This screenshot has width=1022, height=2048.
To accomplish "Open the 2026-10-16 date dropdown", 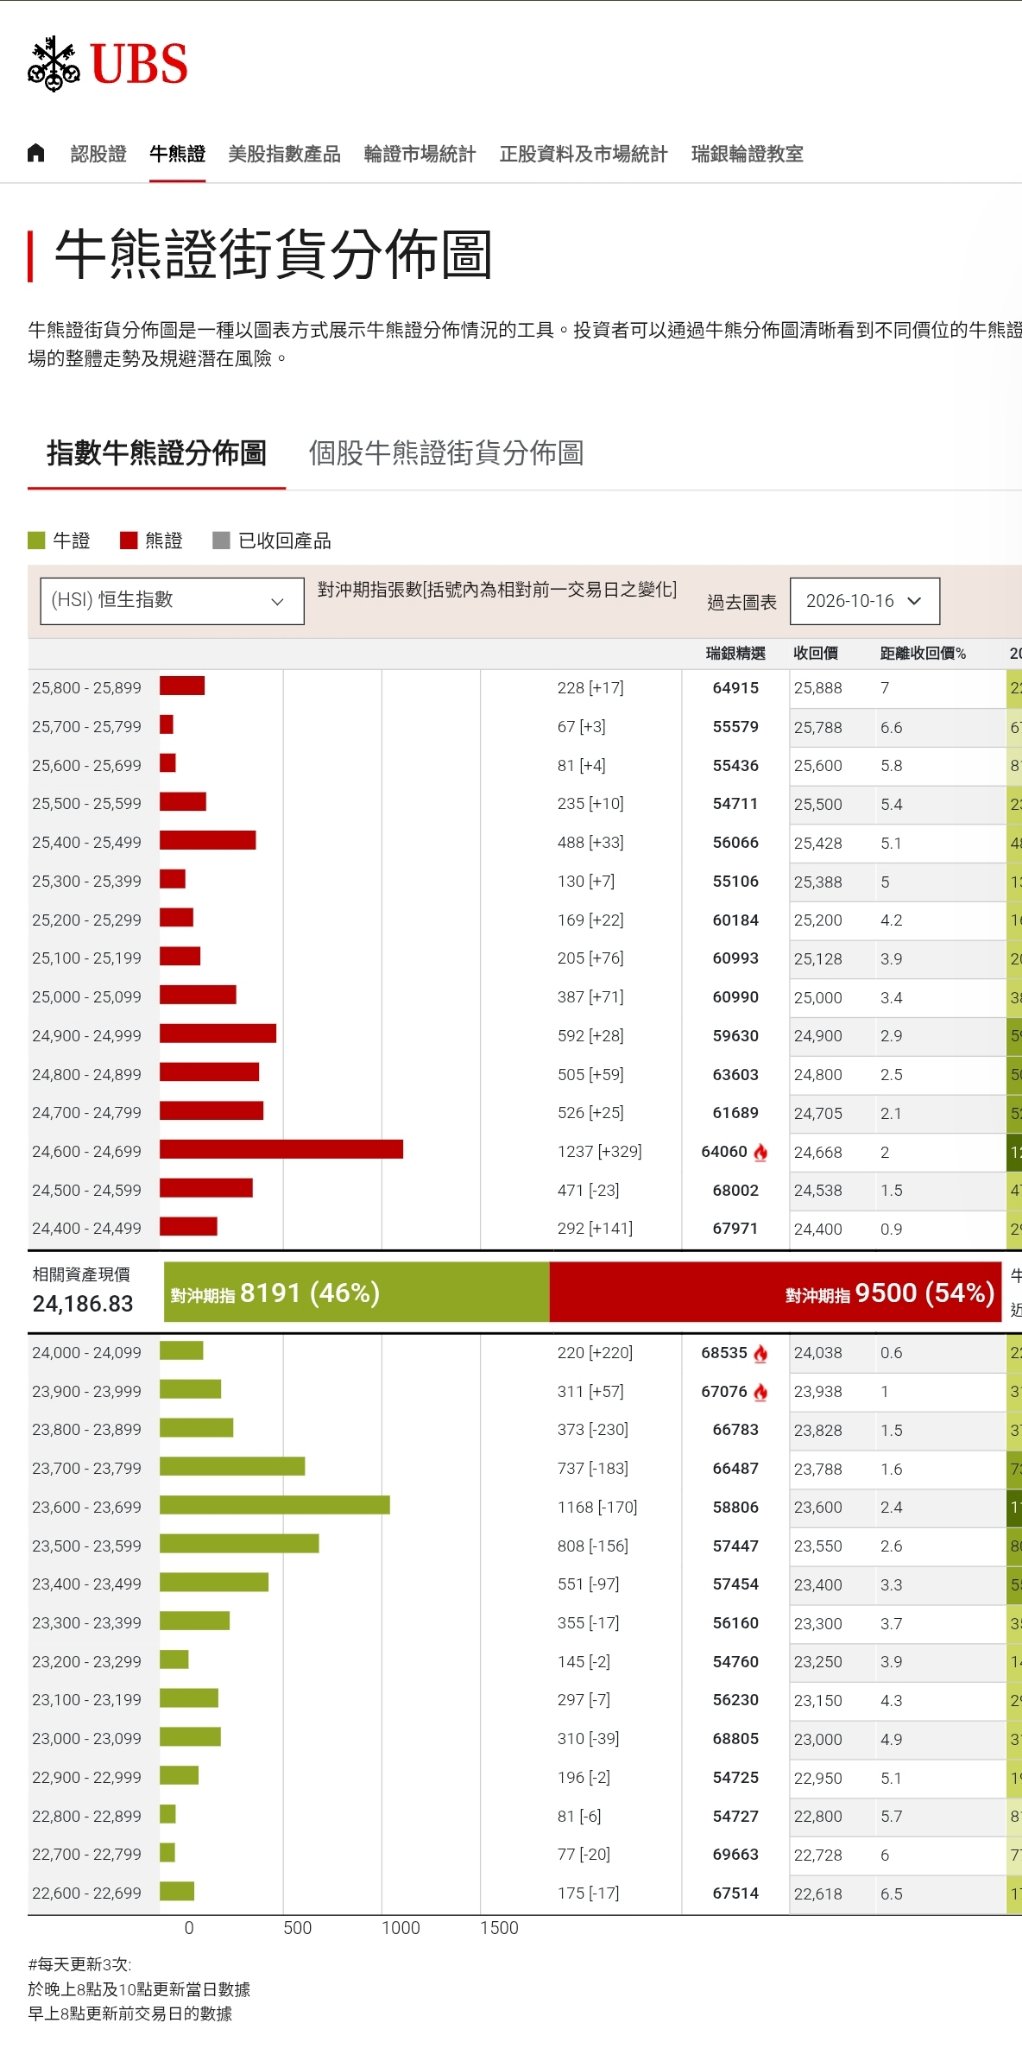I will pos(865,601).
